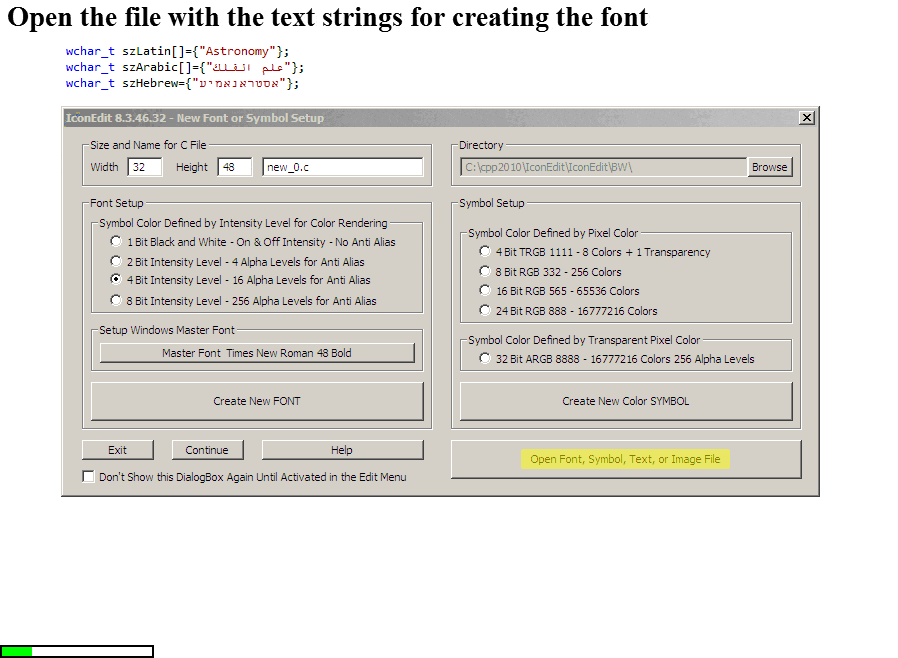Click the Create New FONT button

[255, 401]
